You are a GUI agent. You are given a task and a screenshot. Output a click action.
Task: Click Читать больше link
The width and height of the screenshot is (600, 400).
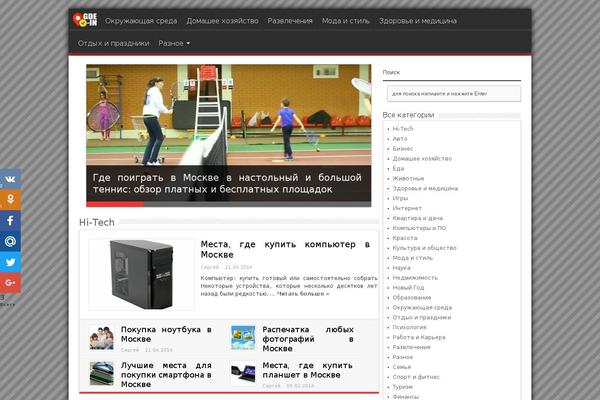[303, 294]
